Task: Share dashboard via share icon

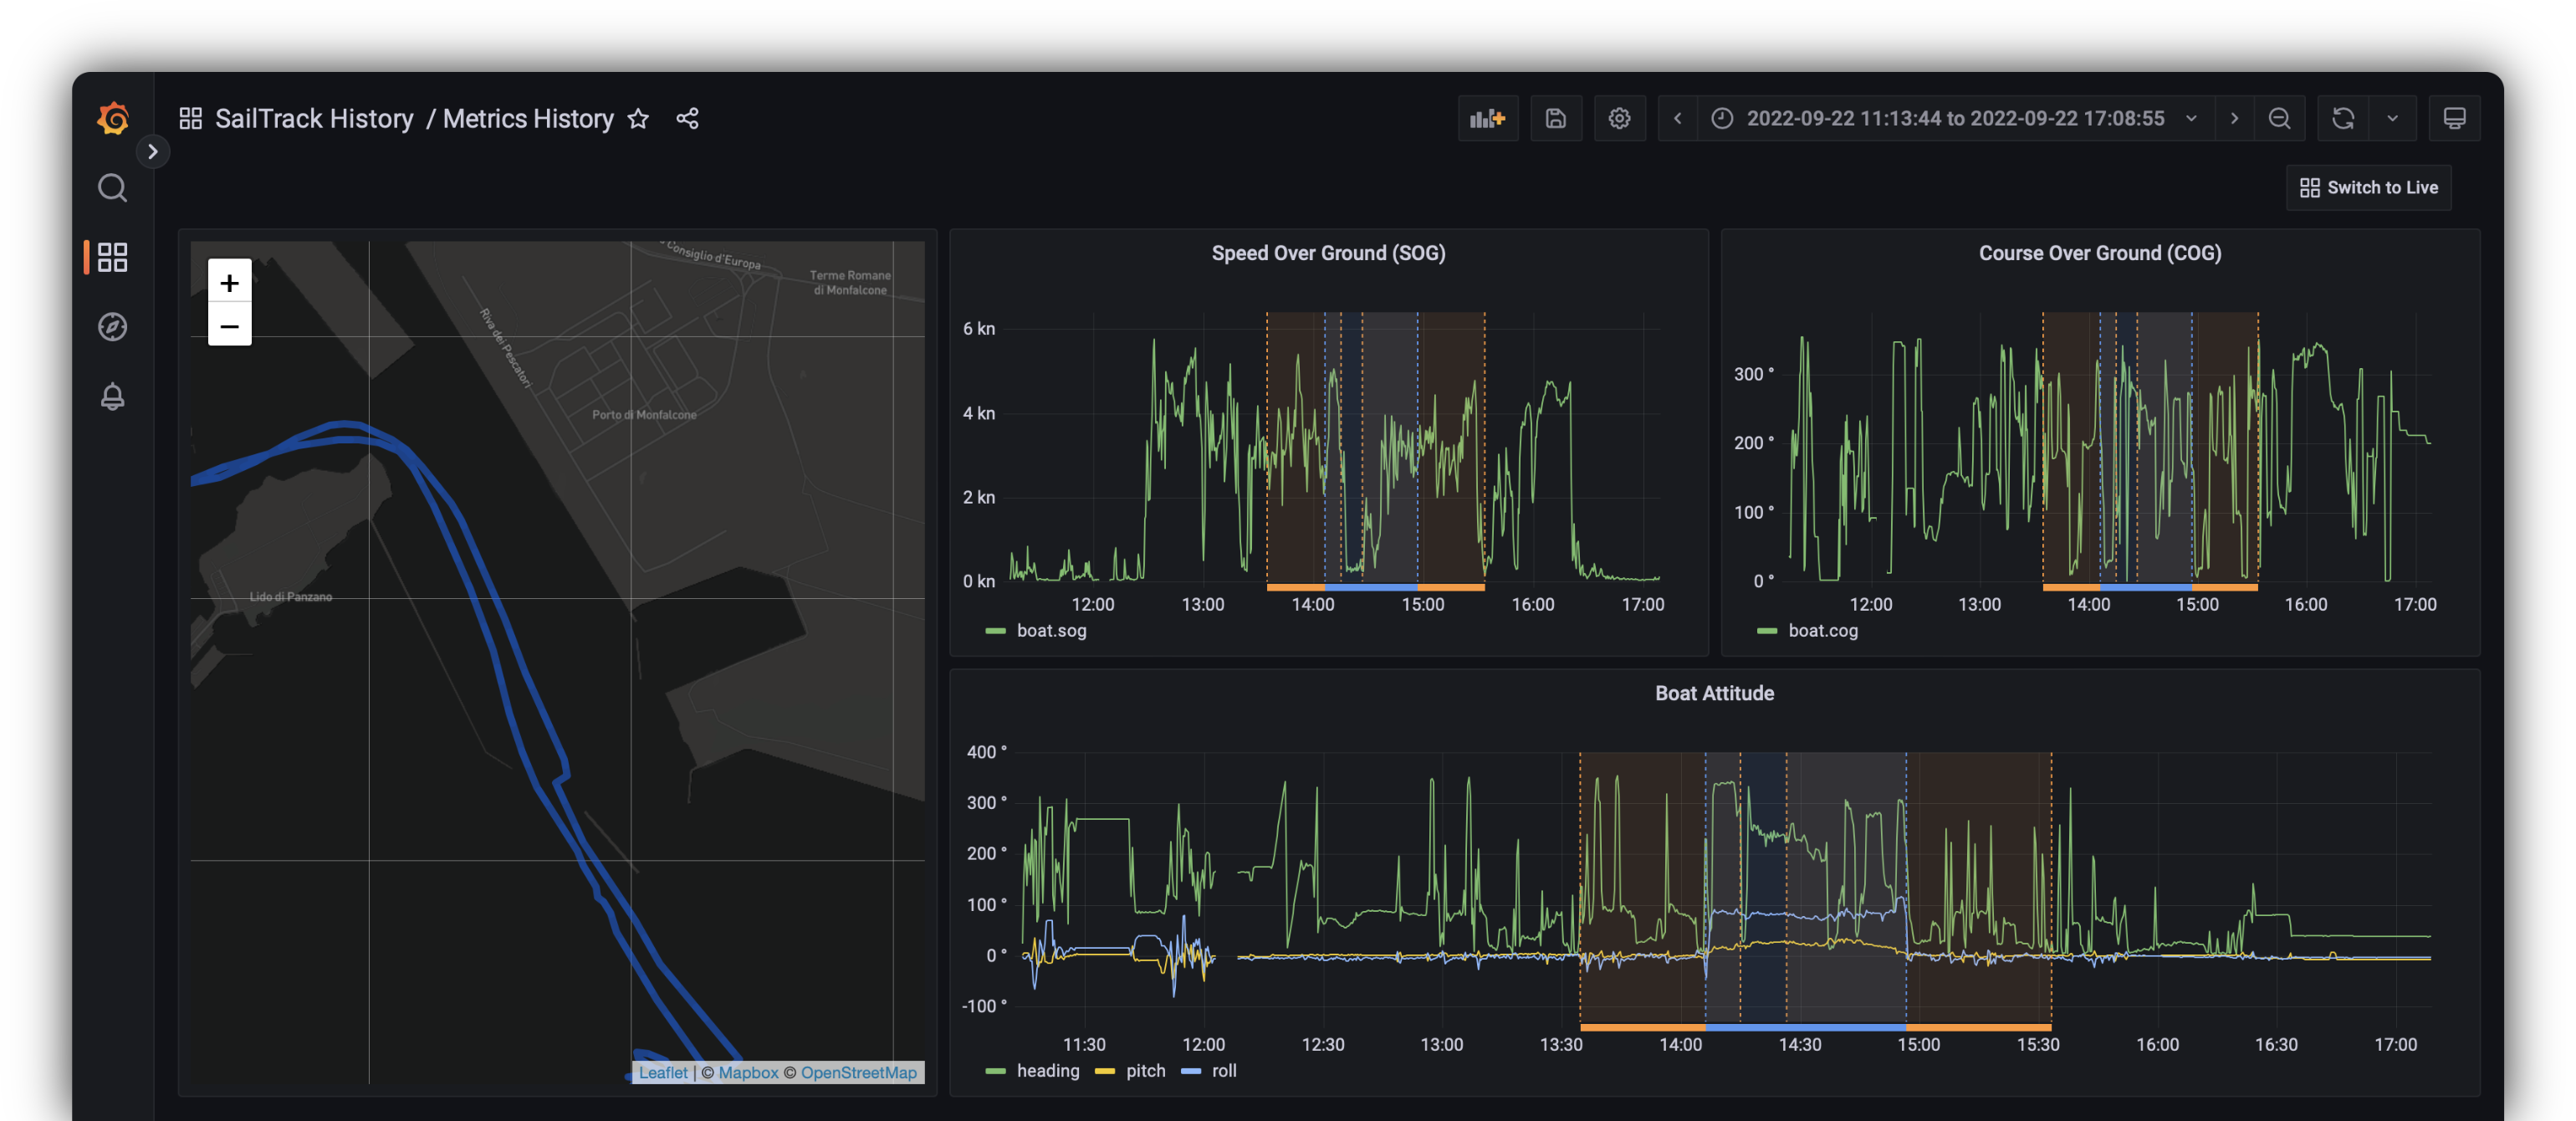Action: [x=687, y=119]
